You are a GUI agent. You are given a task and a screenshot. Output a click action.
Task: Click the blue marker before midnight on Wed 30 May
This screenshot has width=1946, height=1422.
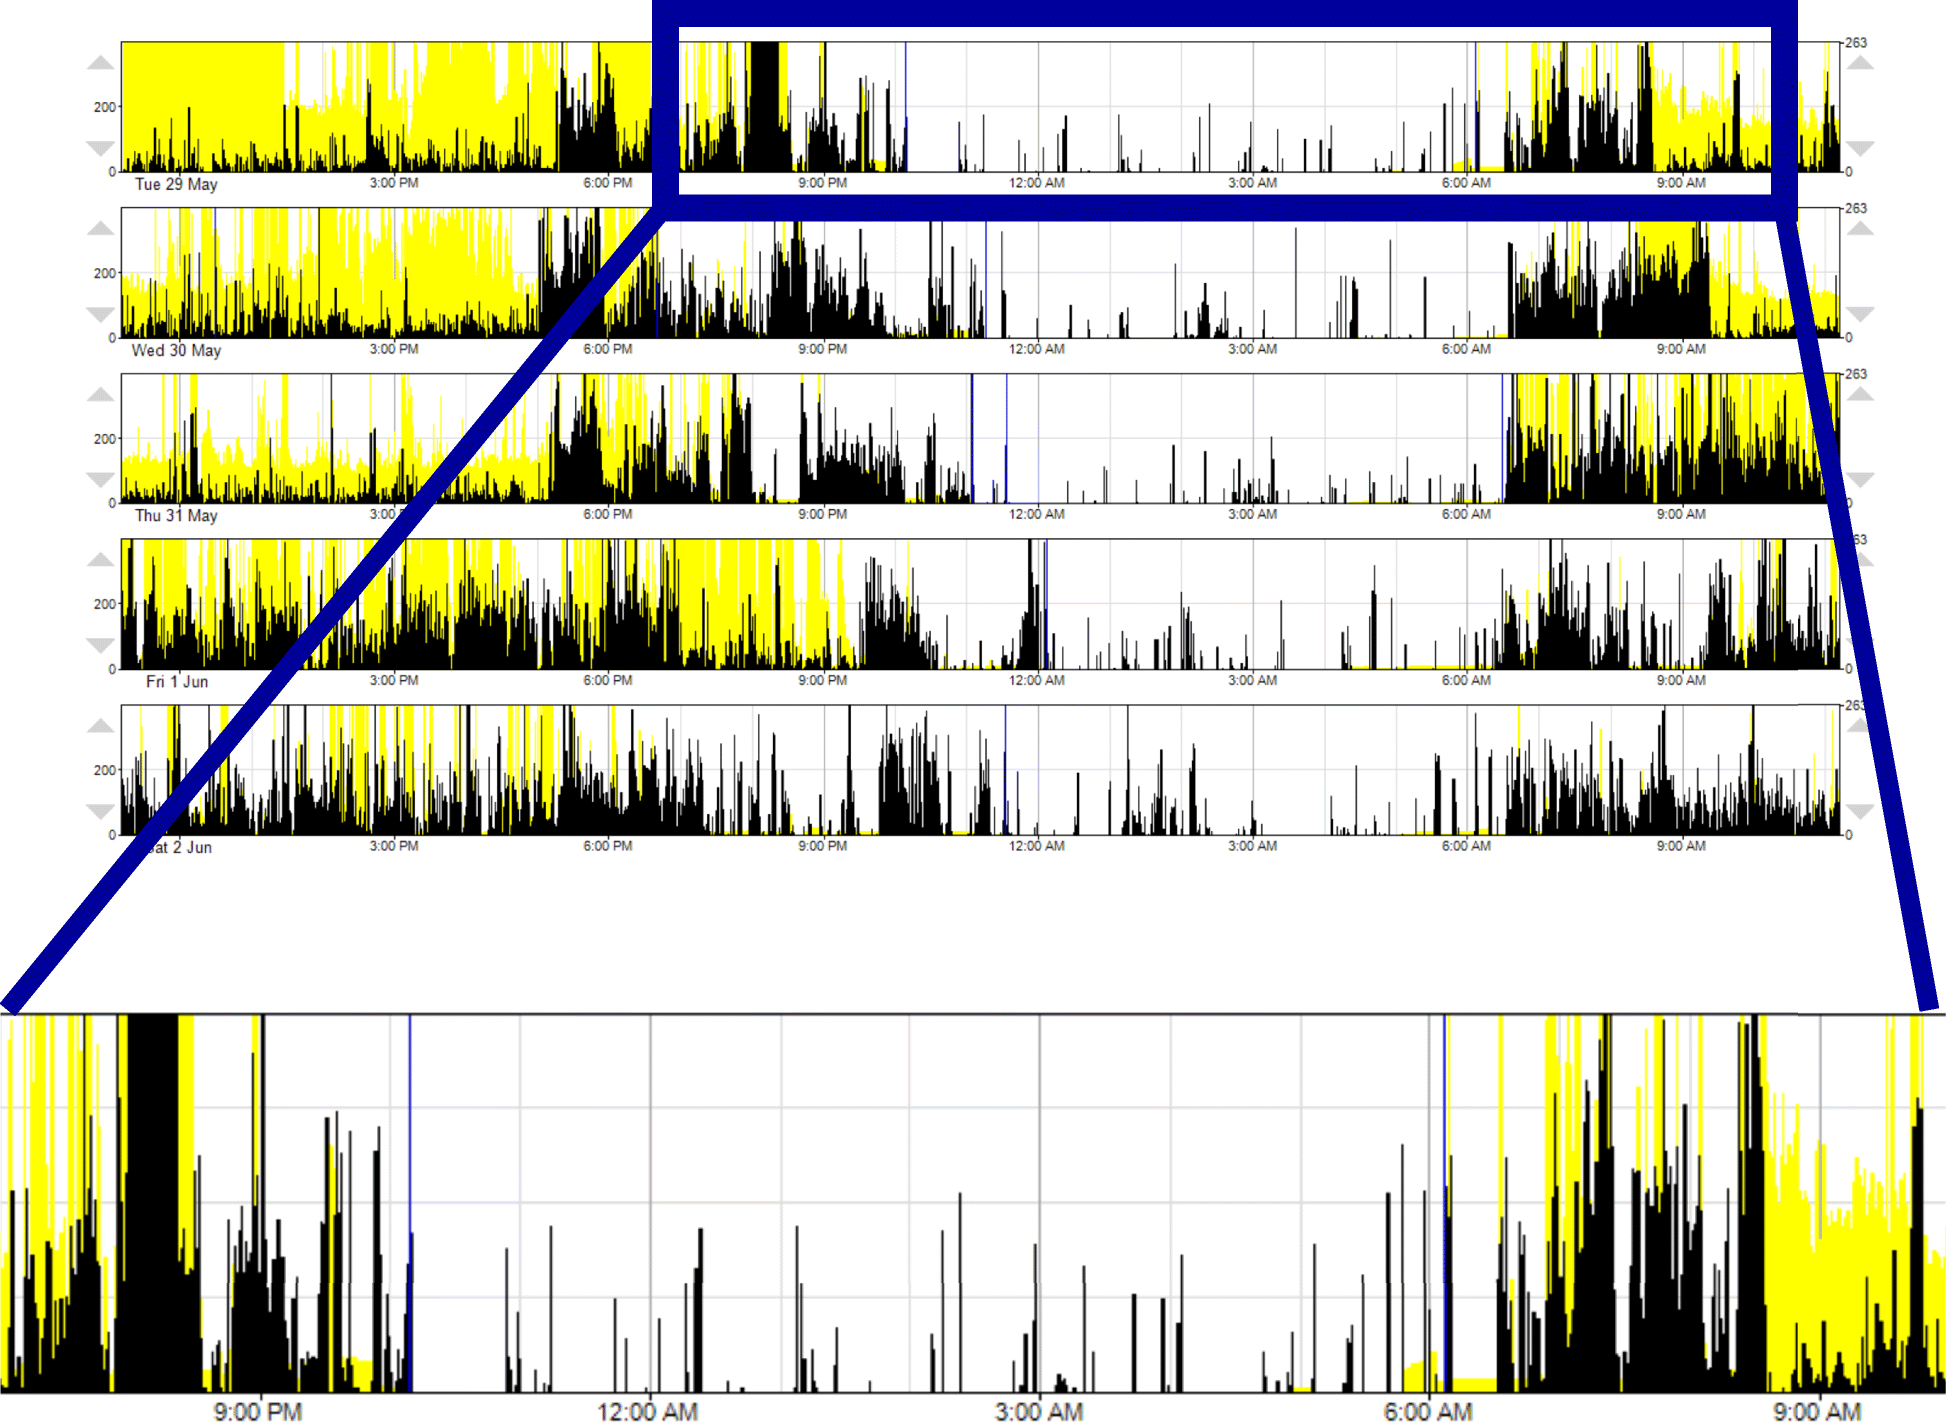coord(986,273)
